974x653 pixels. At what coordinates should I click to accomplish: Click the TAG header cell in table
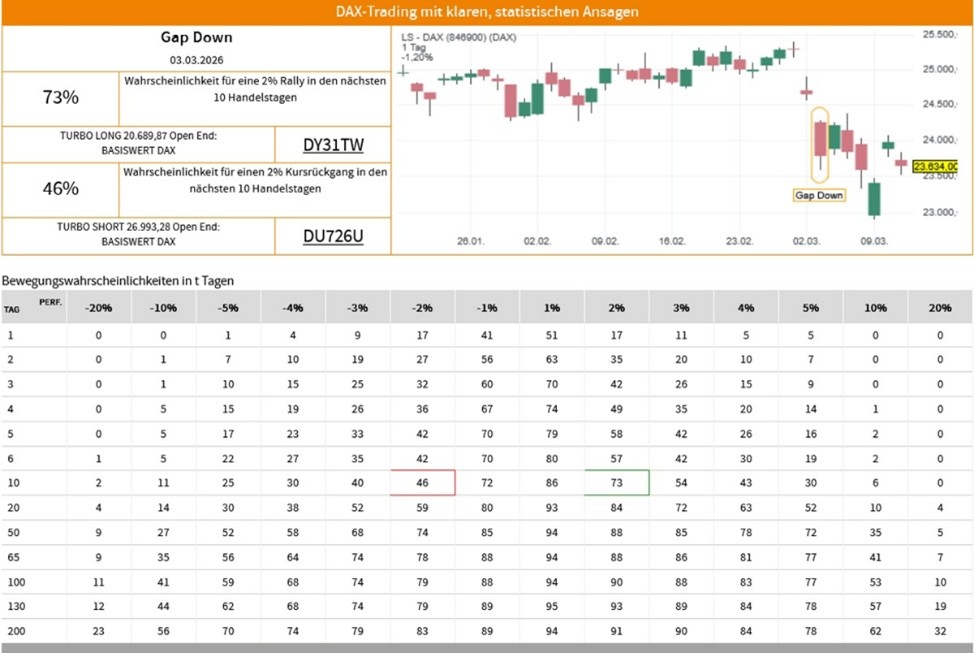click(12, 309)
